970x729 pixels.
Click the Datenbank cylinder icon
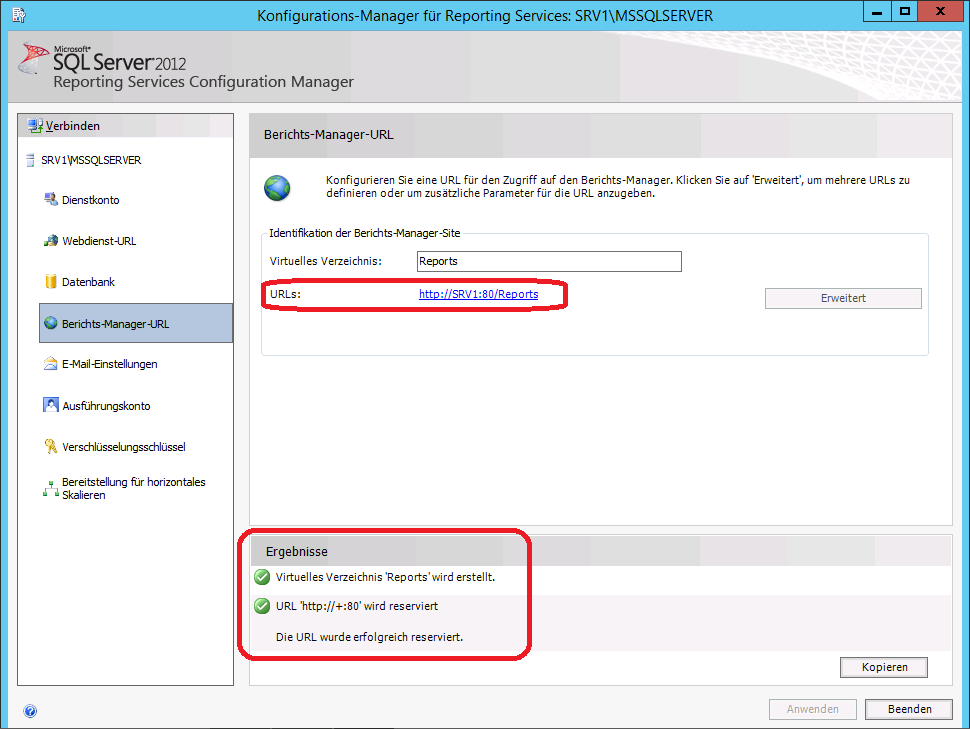pyautogui.click(x=51, y=282)
